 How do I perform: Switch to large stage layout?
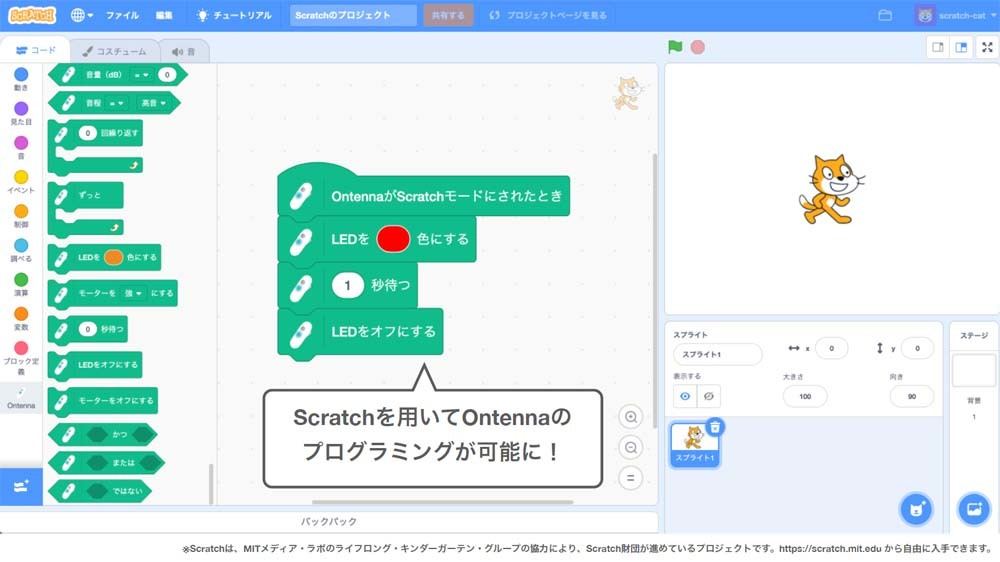[961, 47]
